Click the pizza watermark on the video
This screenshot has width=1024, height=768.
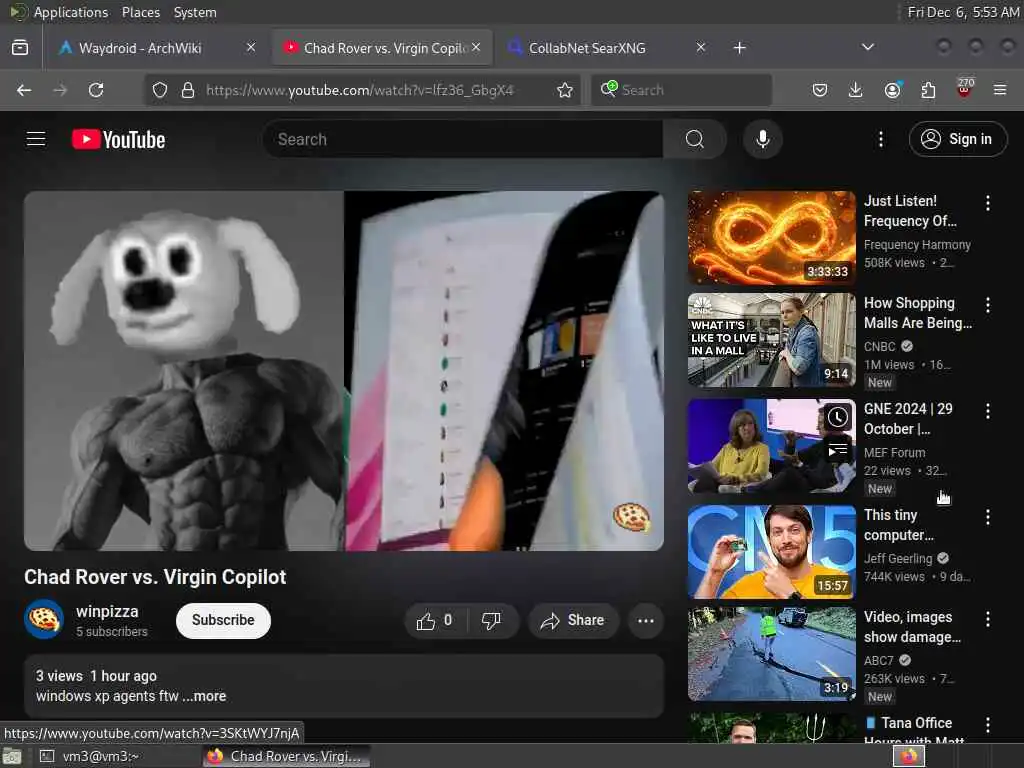[631, 517]
